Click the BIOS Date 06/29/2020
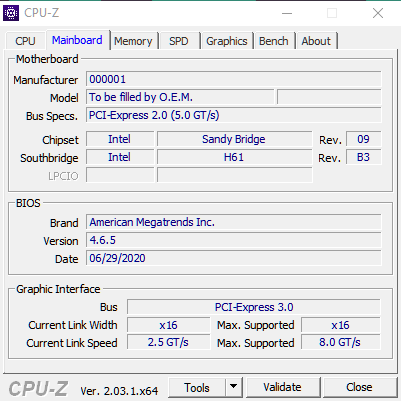Viewport: 401px width, 401px height. tap(234, 258)
